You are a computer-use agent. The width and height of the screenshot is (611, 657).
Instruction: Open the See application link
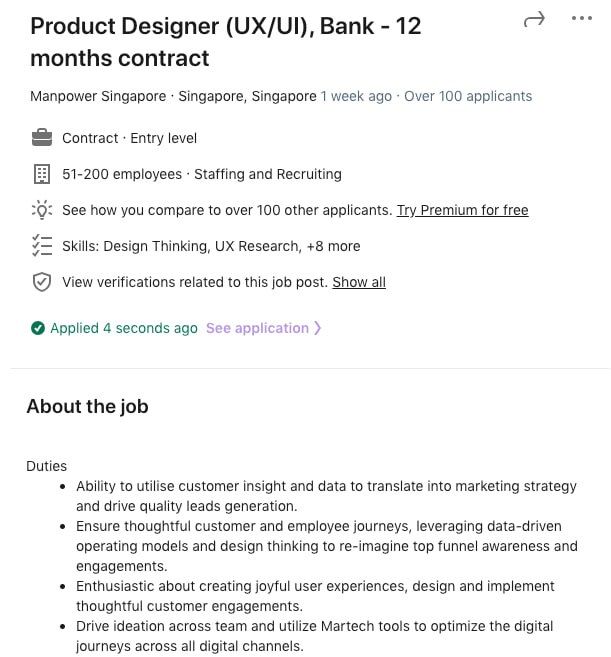pos(257,328)
